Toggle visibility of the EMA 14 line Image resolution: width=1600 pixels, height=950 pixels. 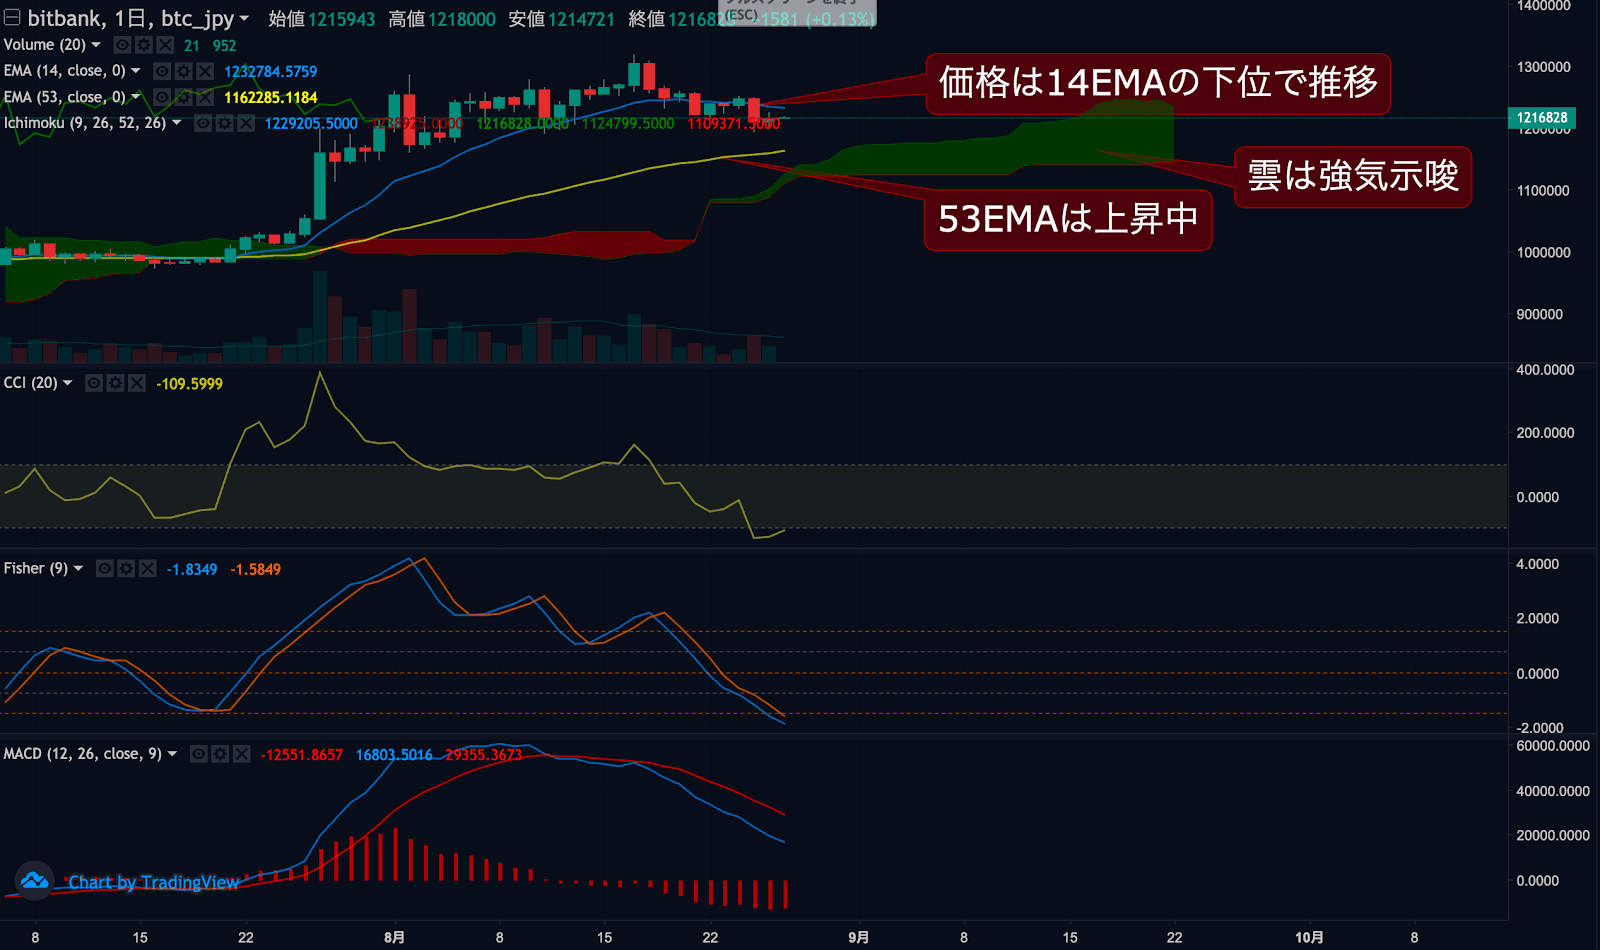[162, 71]
